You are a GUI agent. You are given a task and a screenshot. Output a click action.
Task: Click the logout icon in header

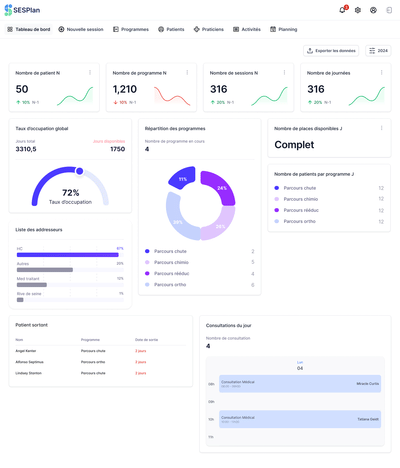click(389, 10)
